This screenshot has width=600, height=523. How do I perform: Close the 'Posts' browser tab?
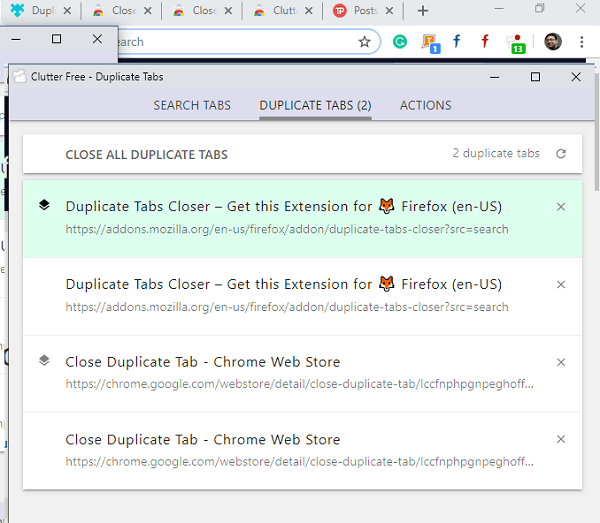coord(389,11)
